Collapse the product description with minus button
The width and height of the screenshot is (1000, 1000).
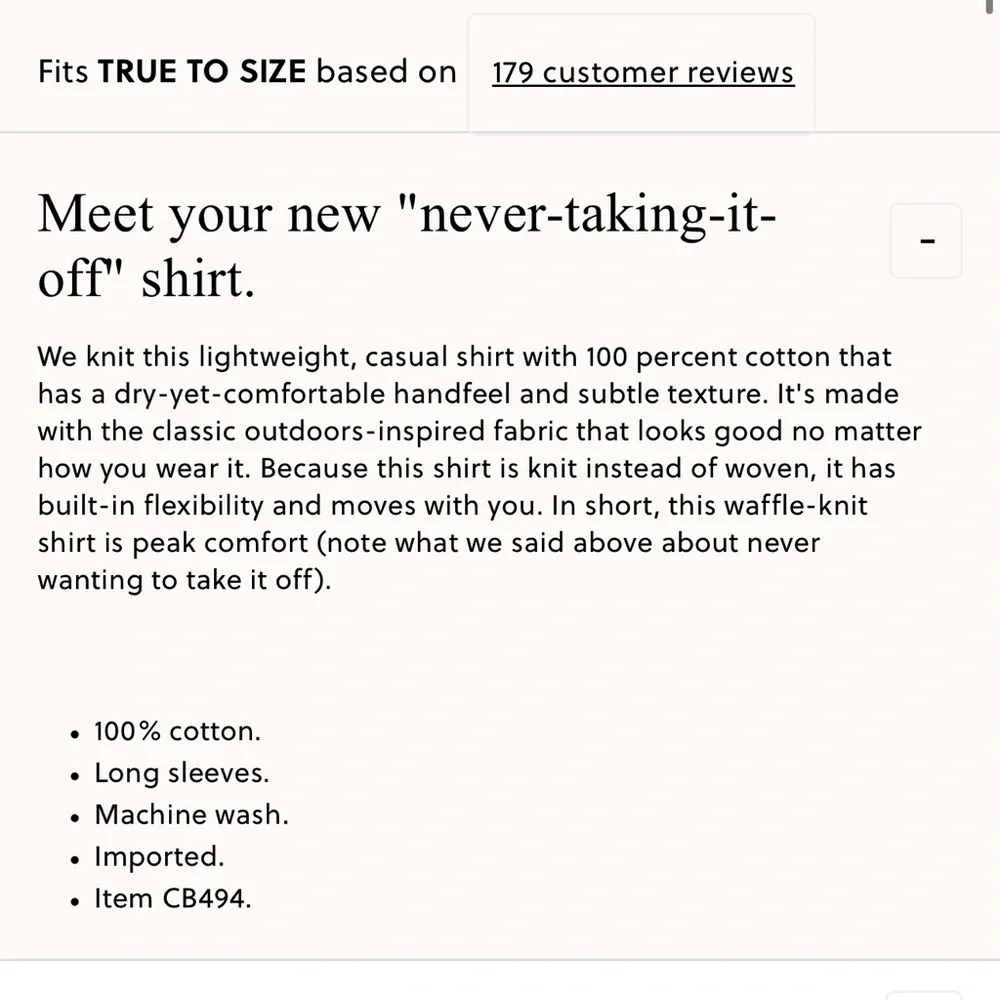point(926,241)
